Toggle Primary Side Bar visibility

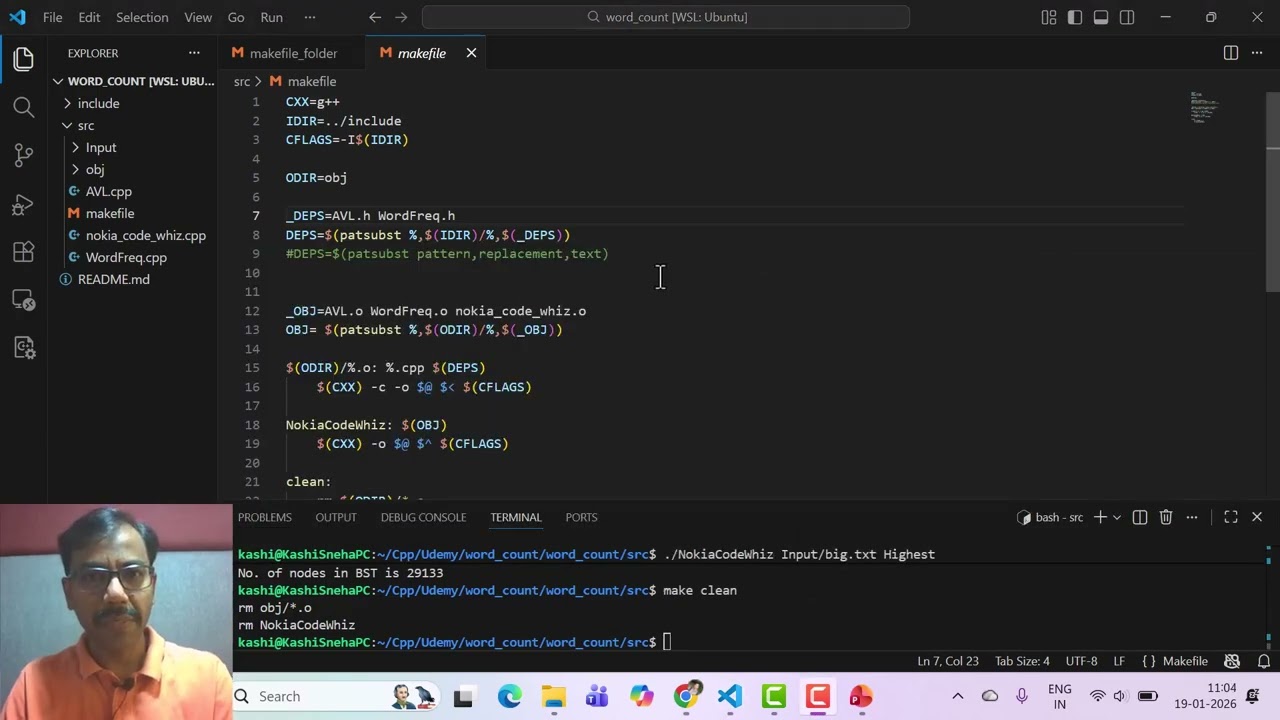[1075, 17]
